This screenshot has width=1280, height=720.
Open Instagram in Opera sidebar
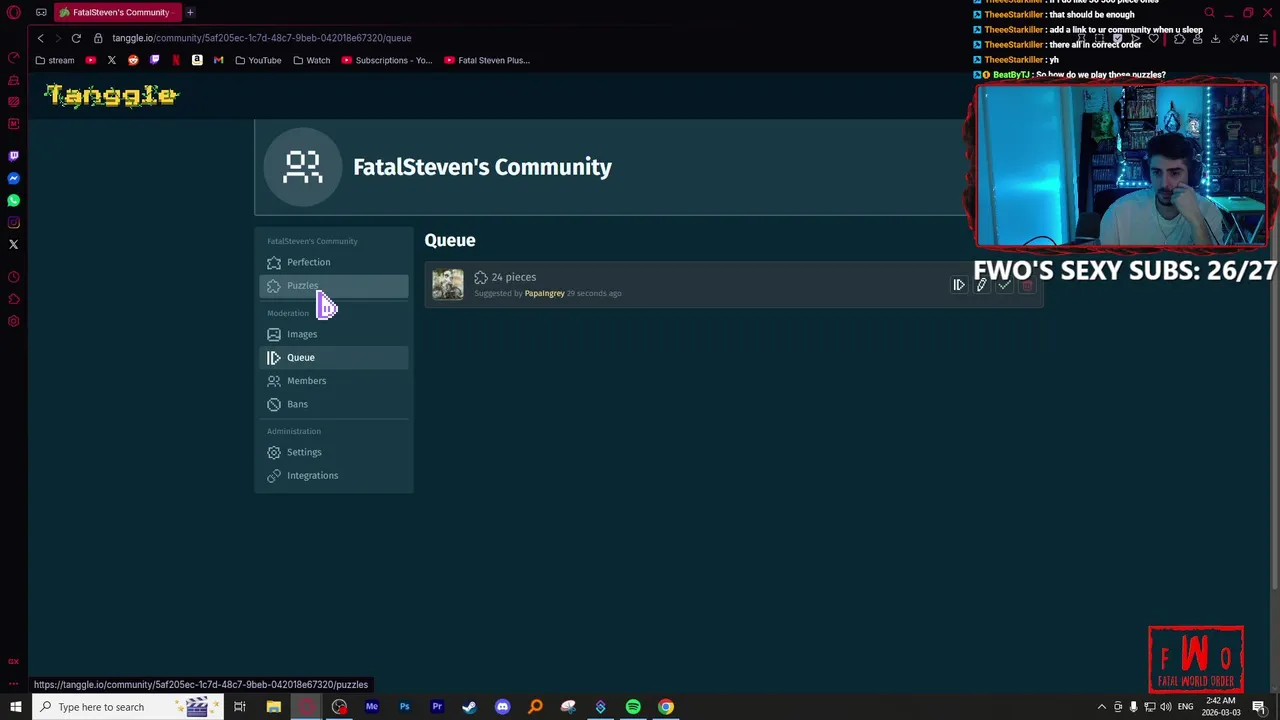pyautogui.click(x=13, y=222)
